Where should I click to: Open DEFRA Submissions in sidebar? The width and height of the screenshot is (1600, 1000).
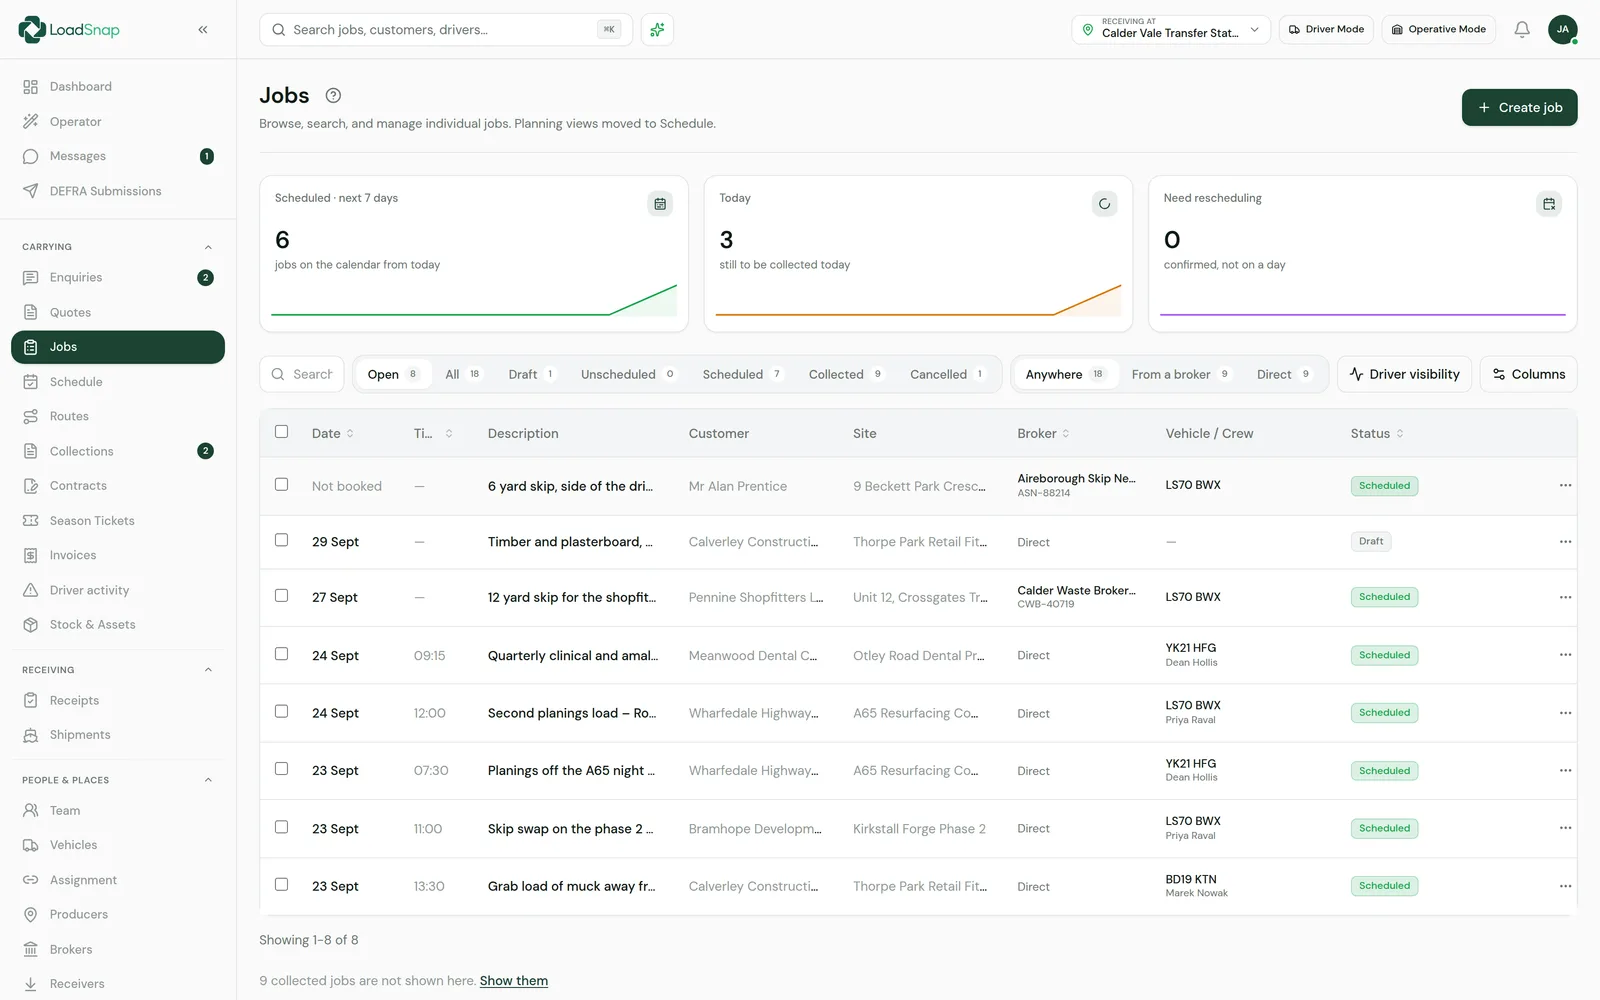pyautogui.click(x=118, y=191)
